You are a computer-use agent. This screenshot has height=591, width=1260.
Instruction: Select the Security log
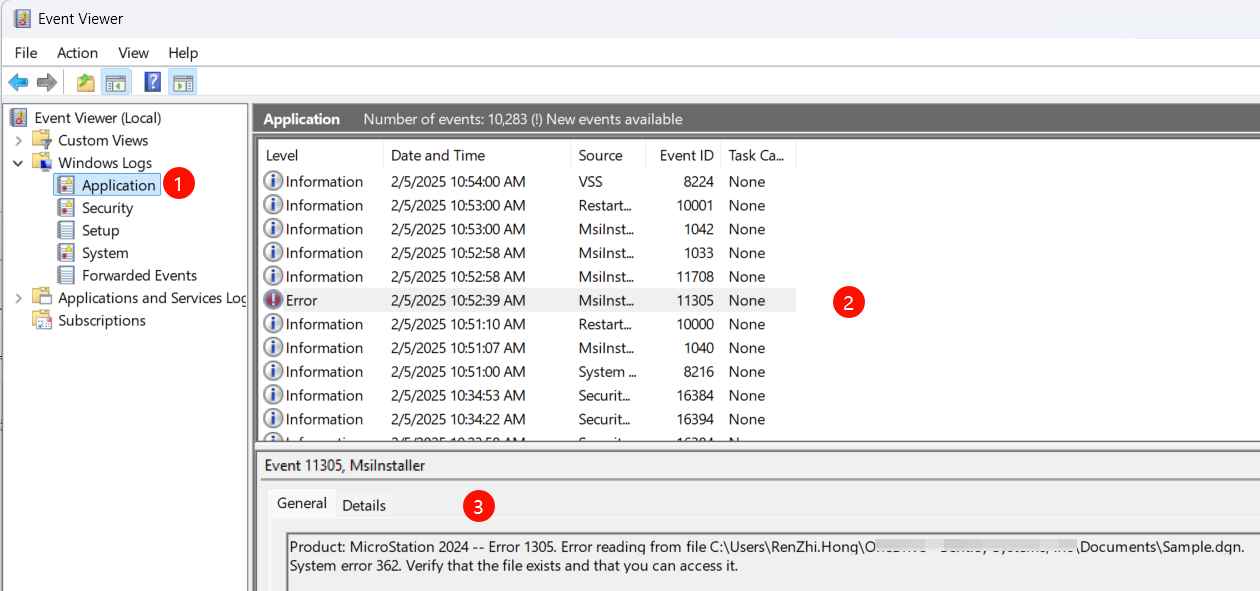tap(107, 208)
